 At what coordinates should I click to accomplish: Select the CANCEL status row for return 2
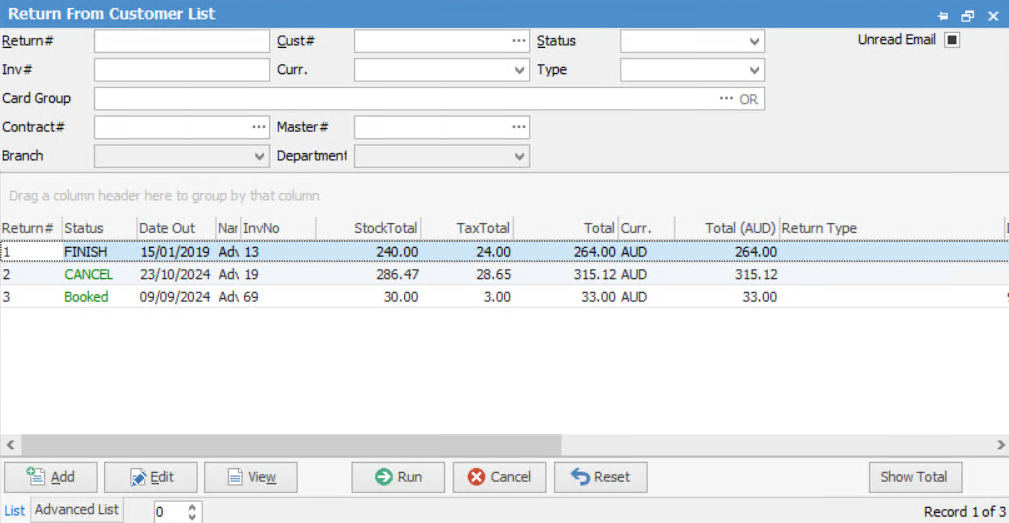coord(88,274)
